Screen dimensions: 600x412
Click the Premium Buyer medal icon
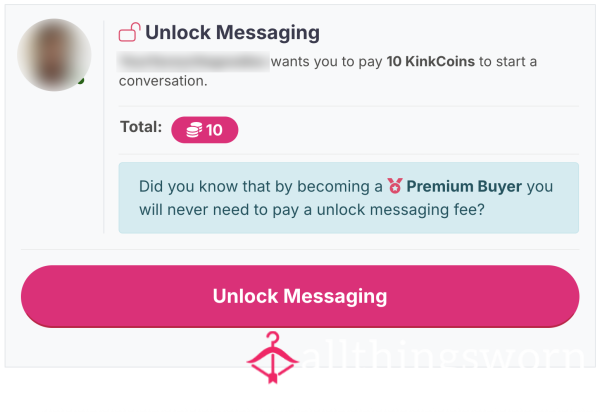pos(395,186)
